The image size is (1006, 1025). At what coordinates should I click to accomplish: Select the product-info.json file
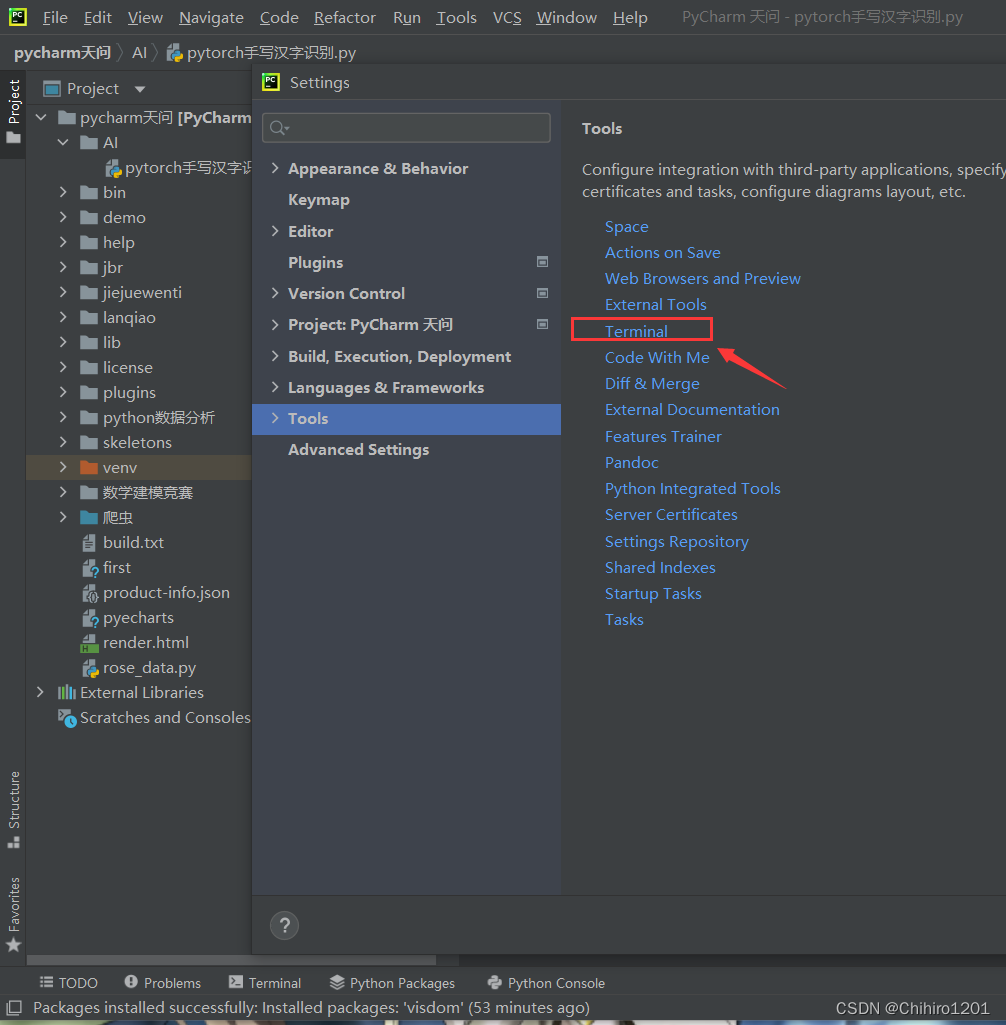155,592
